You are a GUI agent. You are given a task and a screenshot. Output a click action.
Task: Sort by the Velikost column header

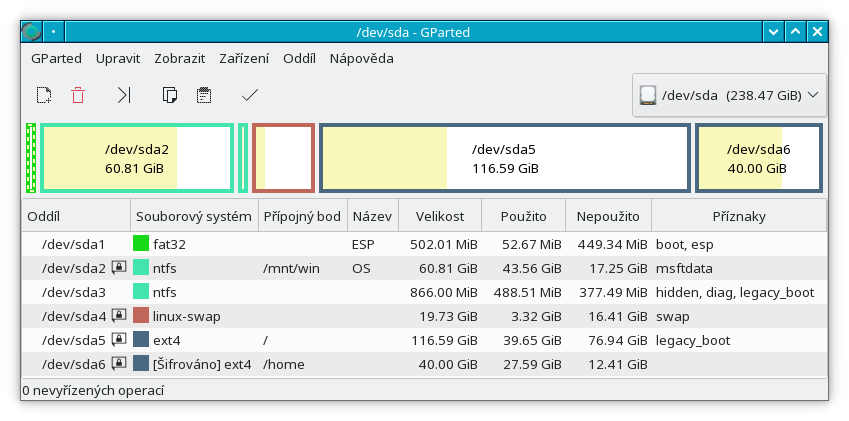coord(440,217)
